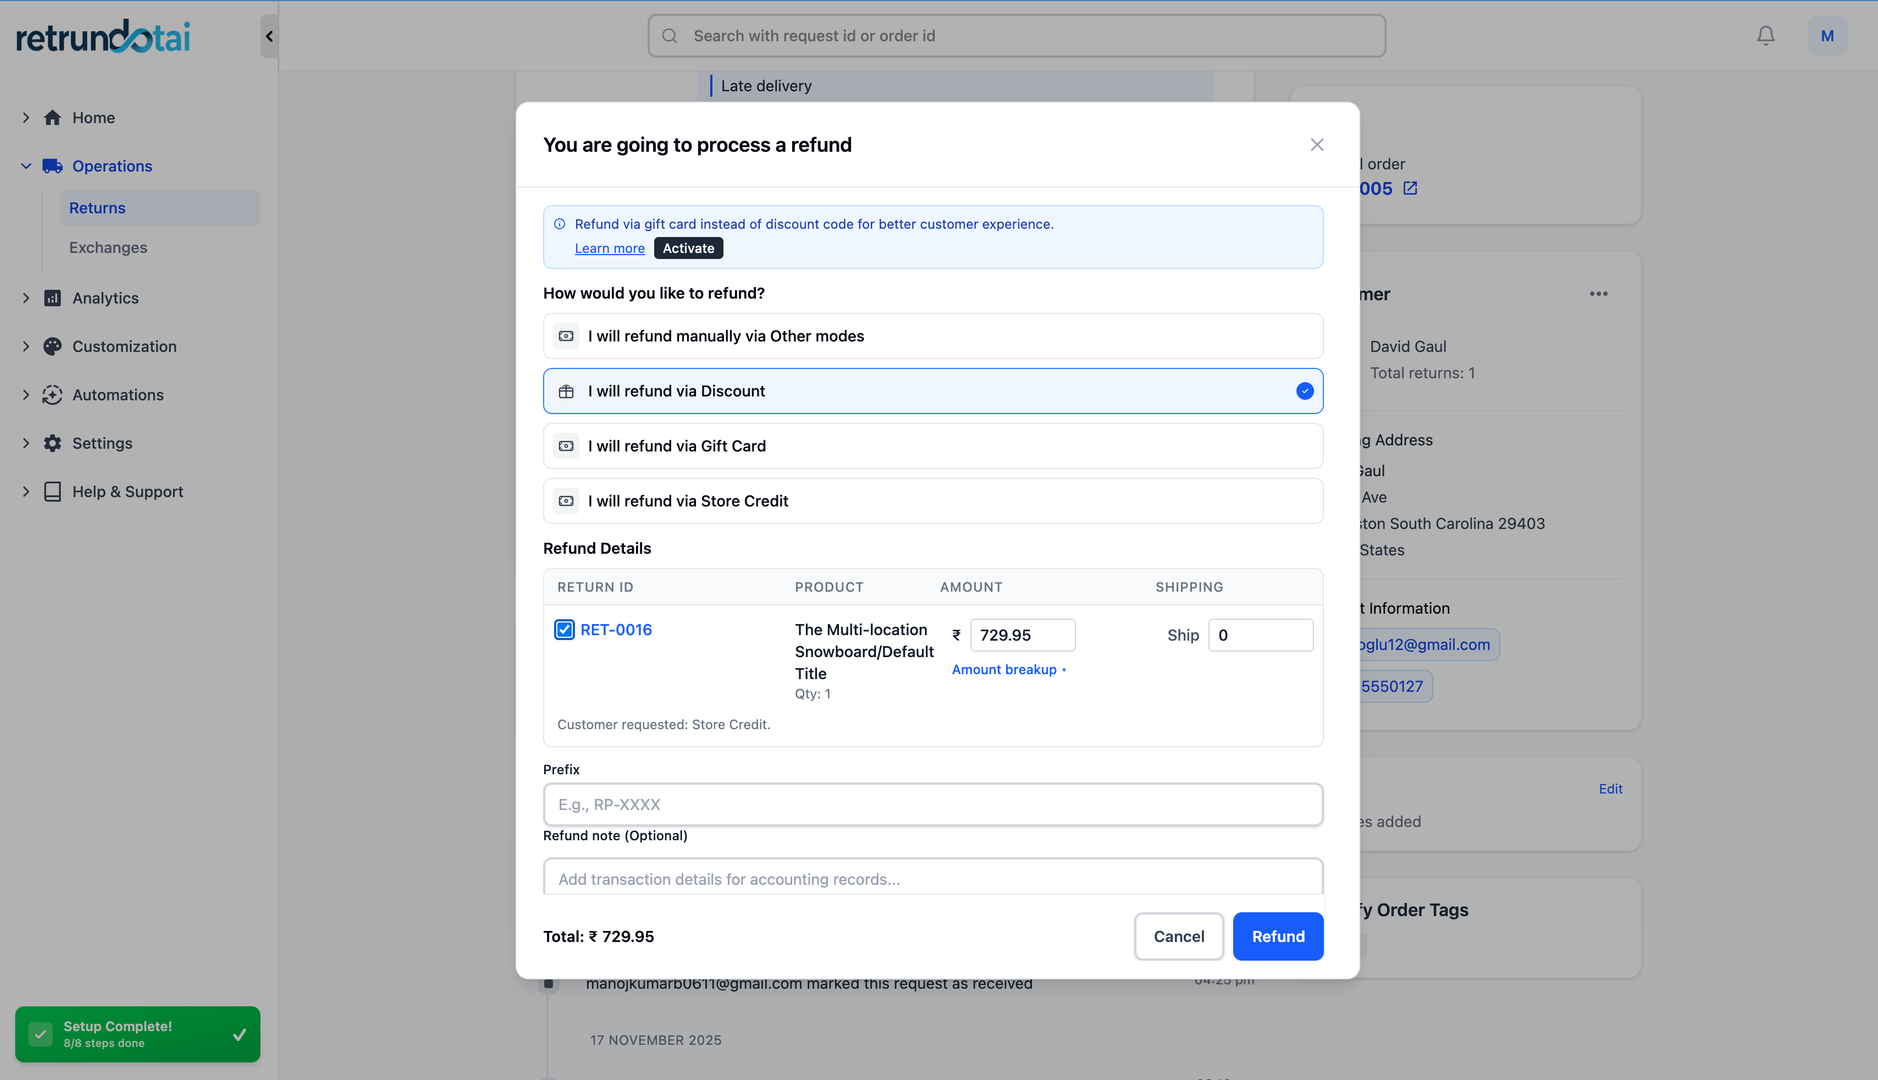The height and width of the screenshot is (1080, 1878).
Task: Click the Customization palette icon
Action: click(53, 346)
